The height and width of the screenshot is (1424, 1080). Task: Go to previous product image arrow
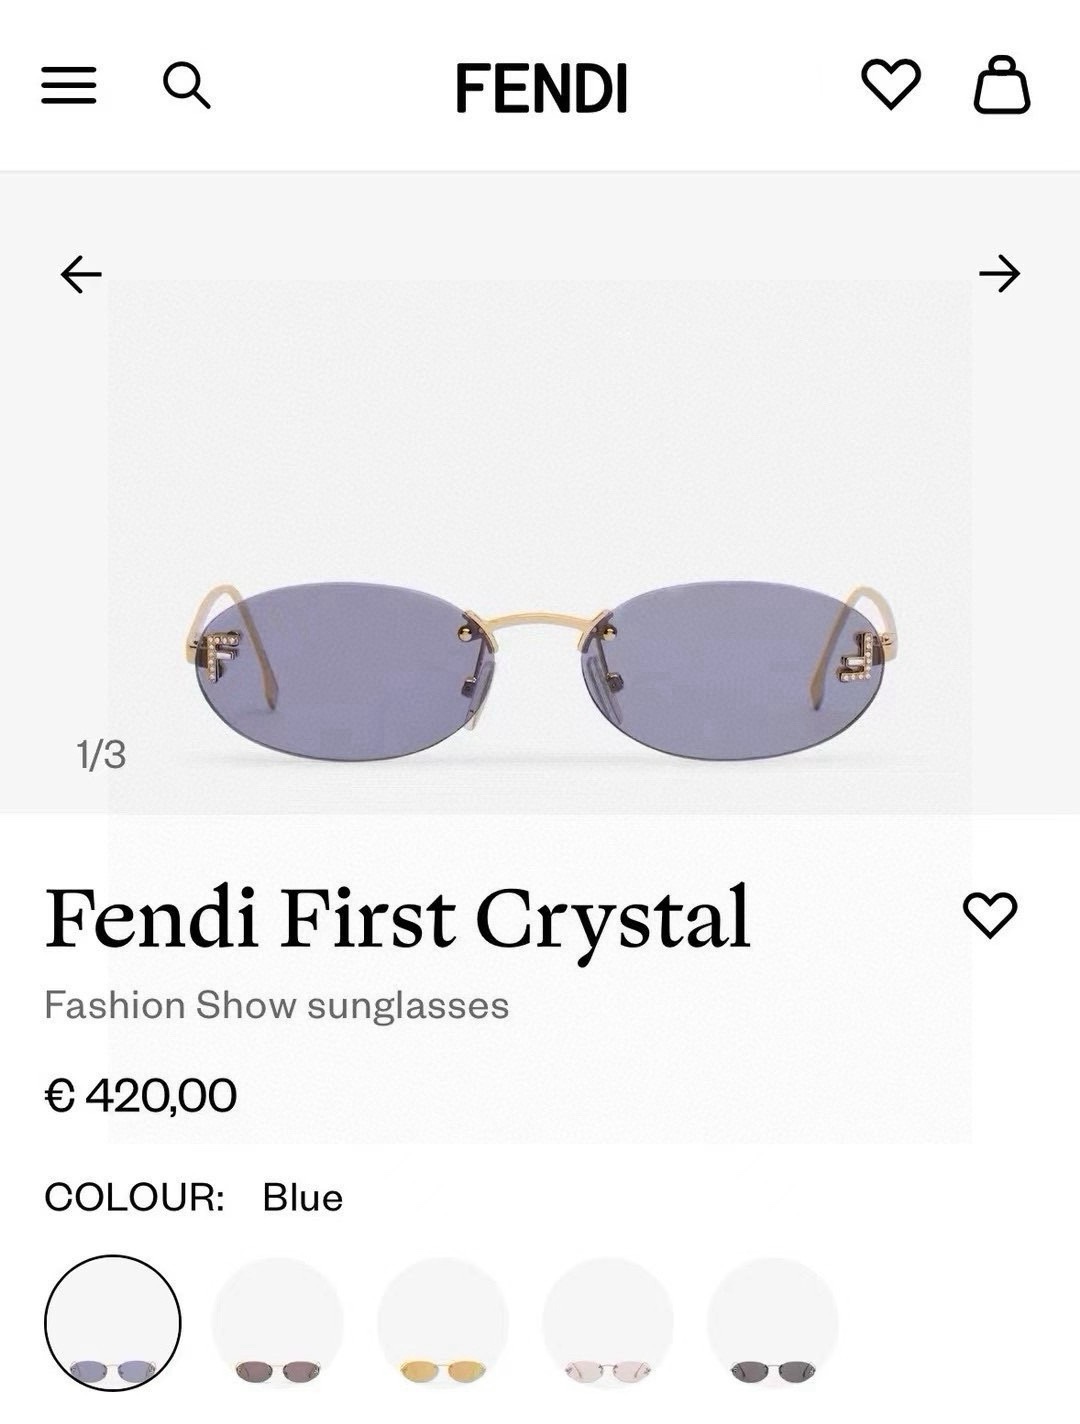tap(81, 274)
